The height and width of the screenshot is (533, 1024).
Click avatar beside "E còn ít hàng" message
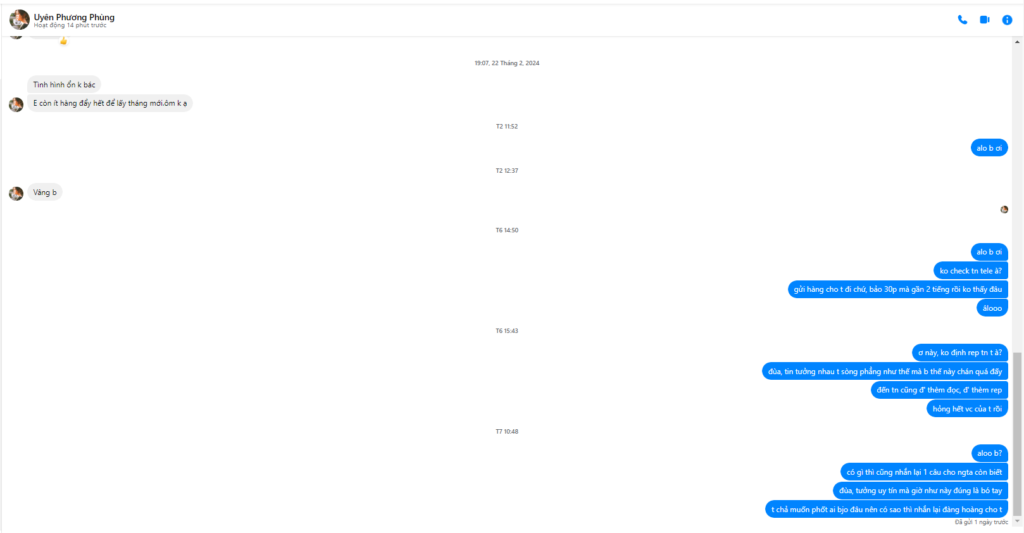pyautogui.click(x=16, y=105)
